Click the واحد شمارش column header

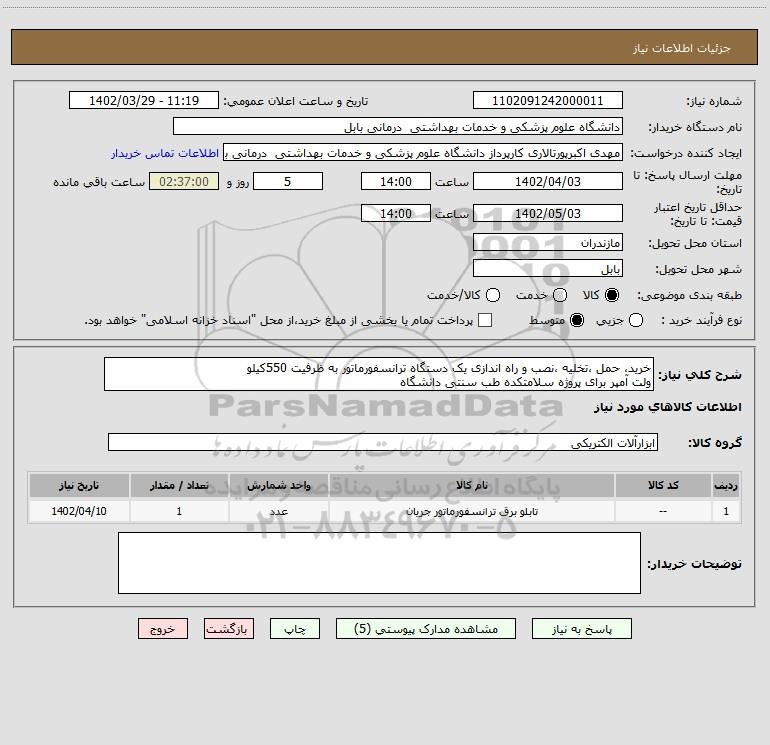coord(278,485)
